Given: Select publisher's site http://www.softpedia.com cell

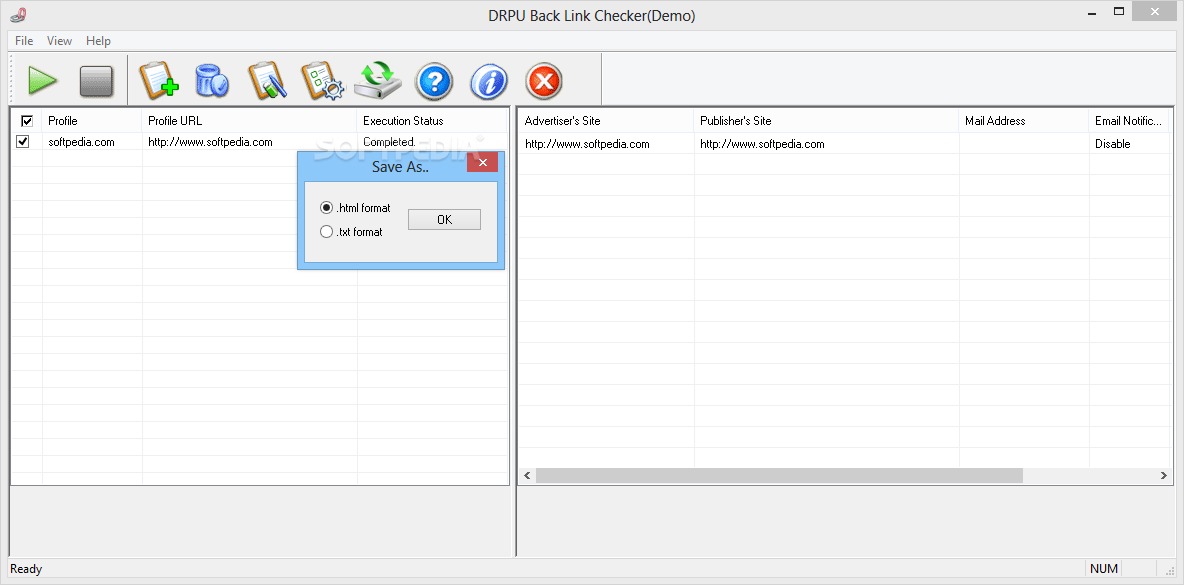Looking at the screenshot, I should pyautogui.click(x=826, y=143).
